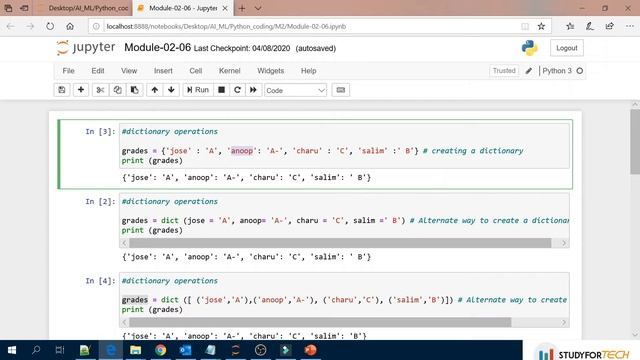Open the View menu
The width and height of the screenshot is (640, 360).
pyautogui.click(x=129, y=71)
